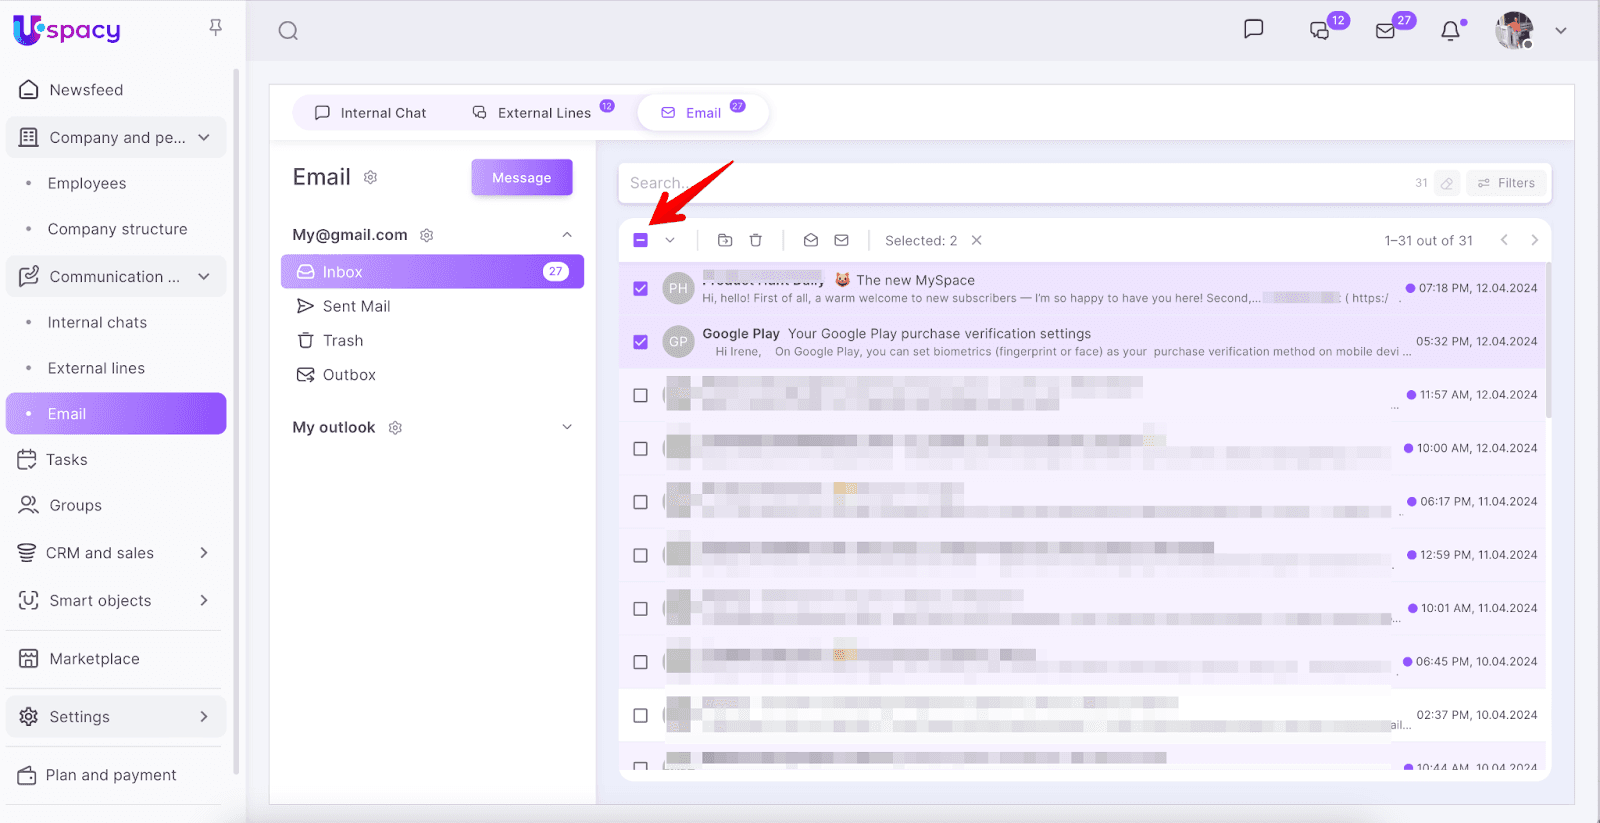The width and height of the screenshot is (1600, 823).
Task: Open the Filters button
Action: [1506, 183]
